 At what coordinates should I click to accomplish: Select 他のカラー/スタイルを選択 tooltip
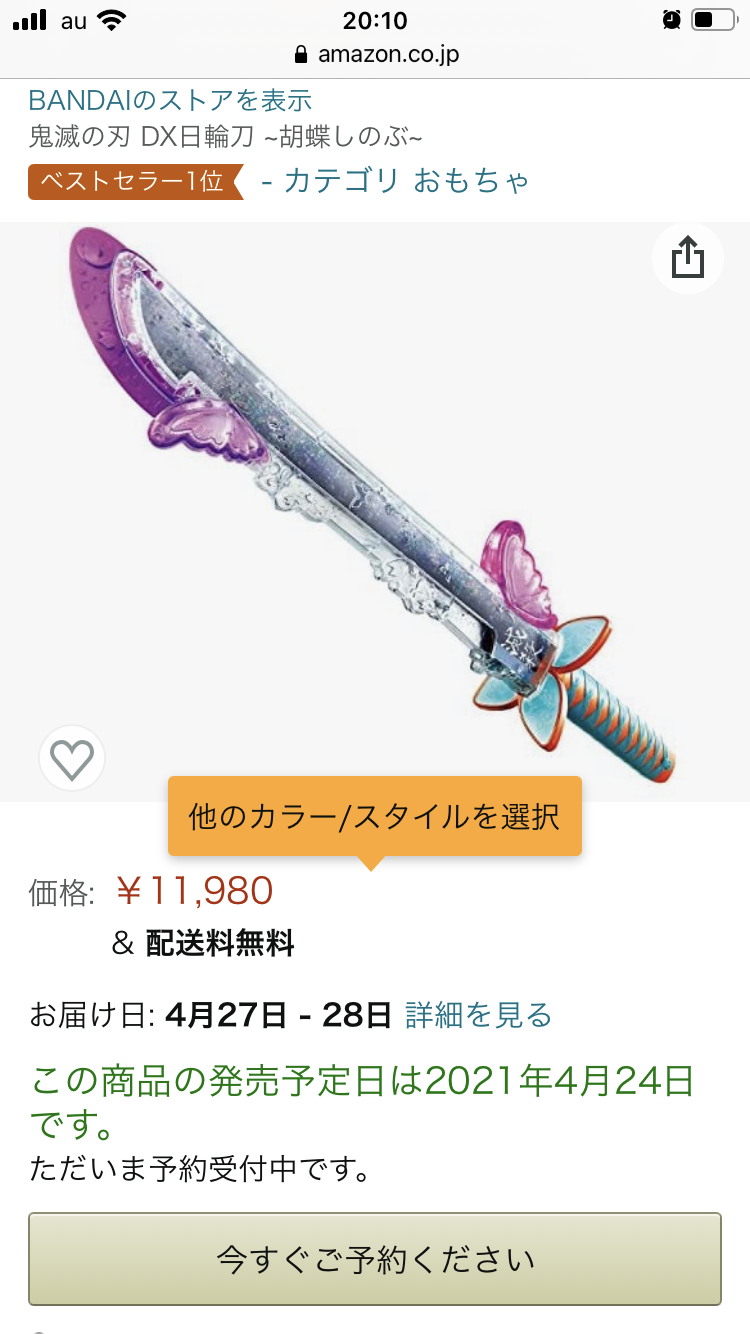374,816
